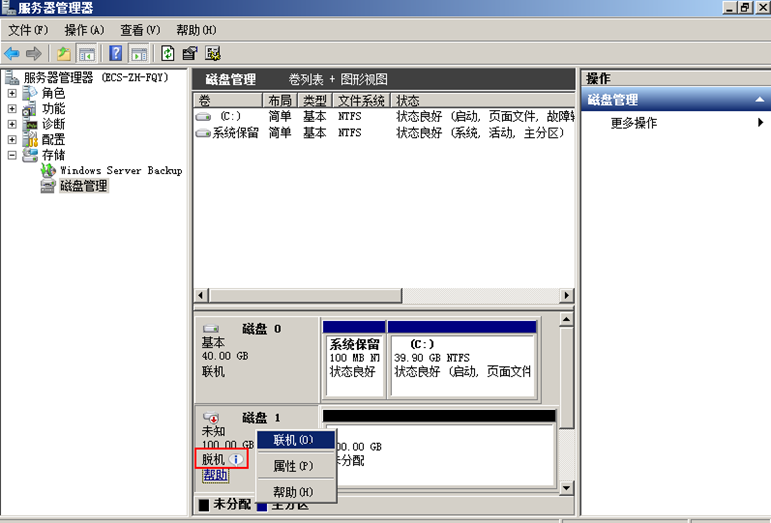
Task: Expand the 功能 tree node
Action: [12, 109]
